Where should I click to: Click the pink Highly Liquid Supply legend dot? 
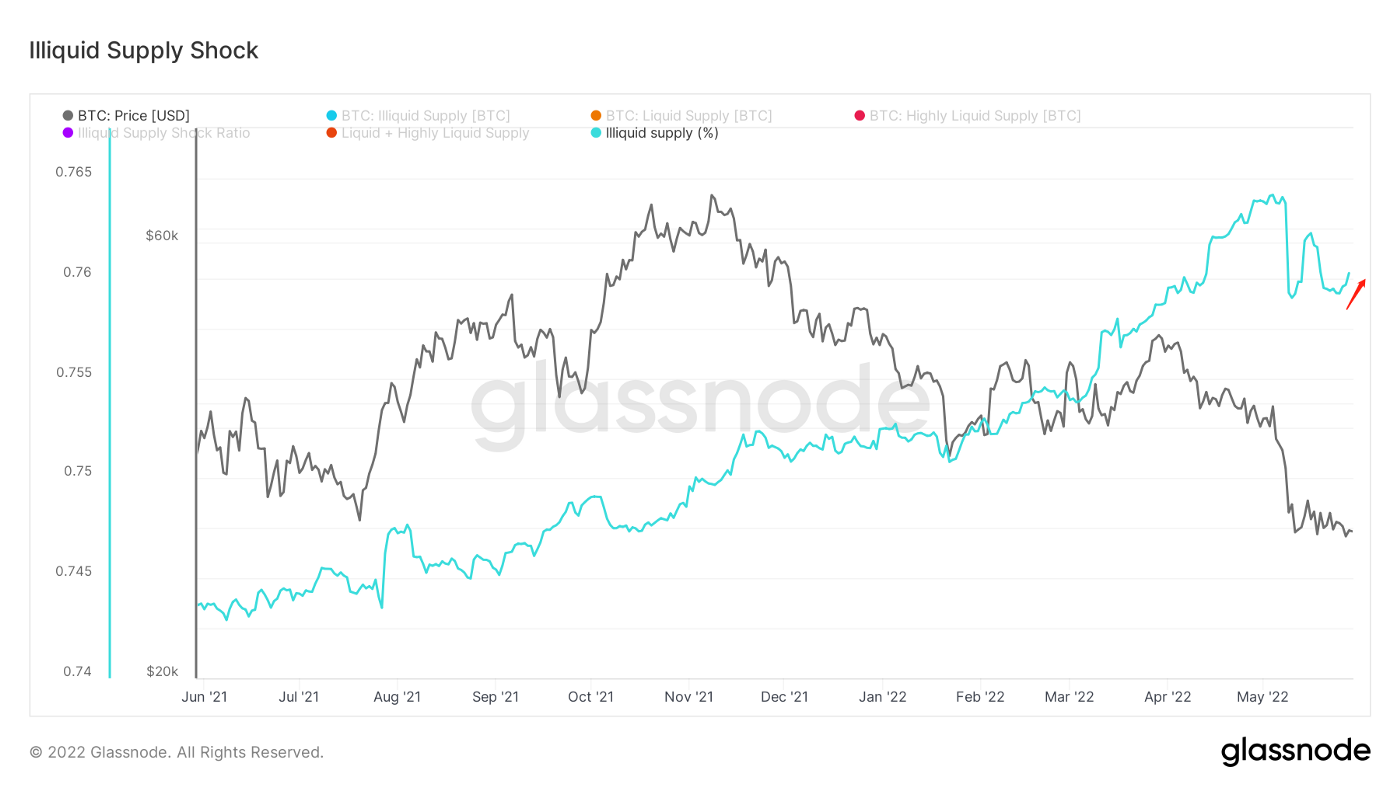(859, 116)
